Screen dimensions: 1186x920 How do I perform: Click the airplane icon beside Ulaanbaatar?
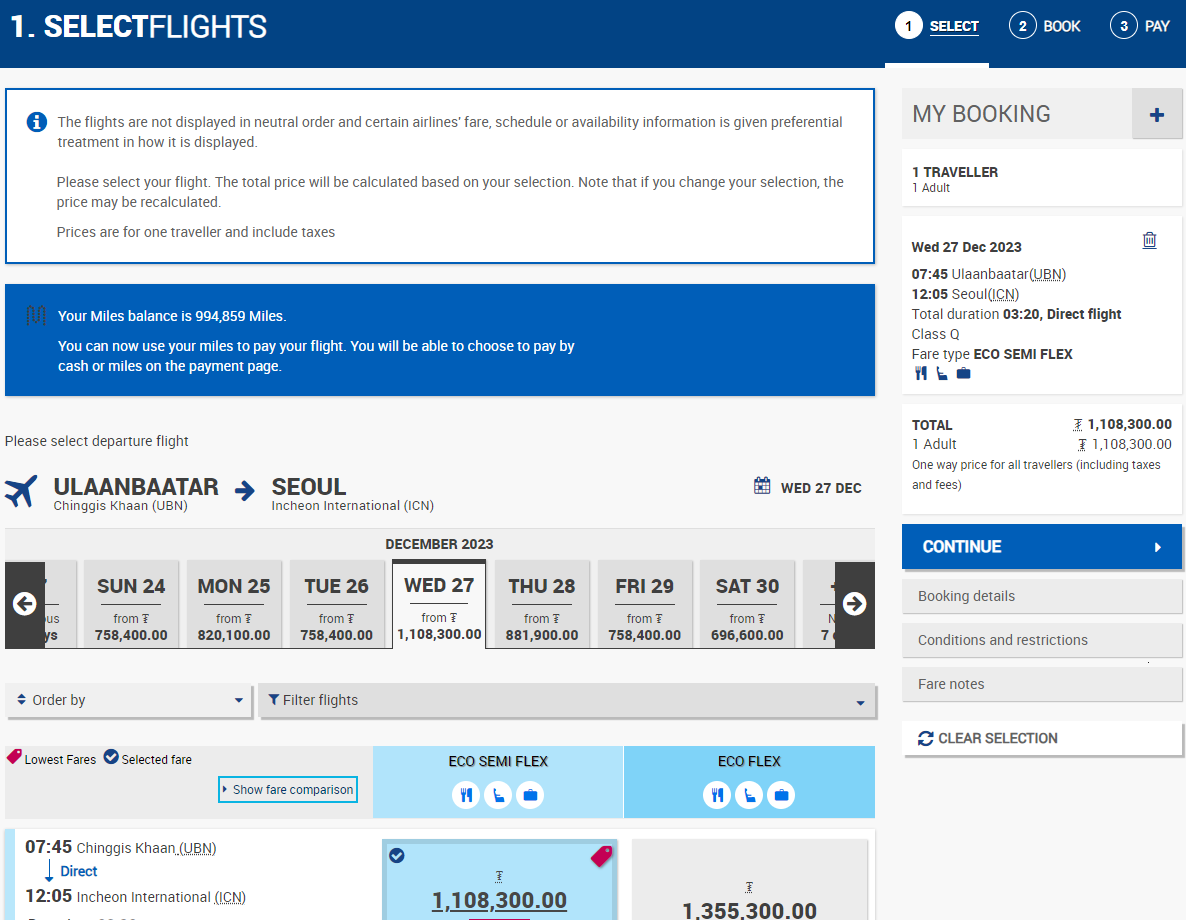tap(21, 491)
